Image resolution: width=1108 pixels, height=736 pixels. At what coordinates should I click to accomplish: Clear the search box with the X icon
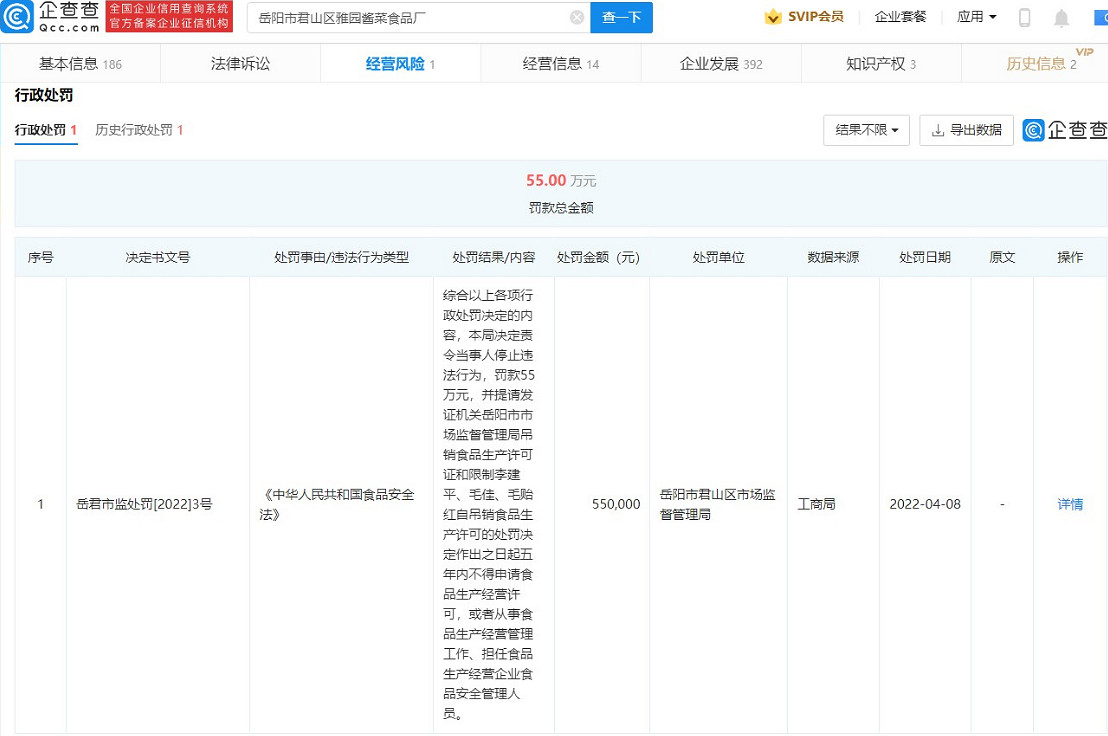(x=576, y=17)
